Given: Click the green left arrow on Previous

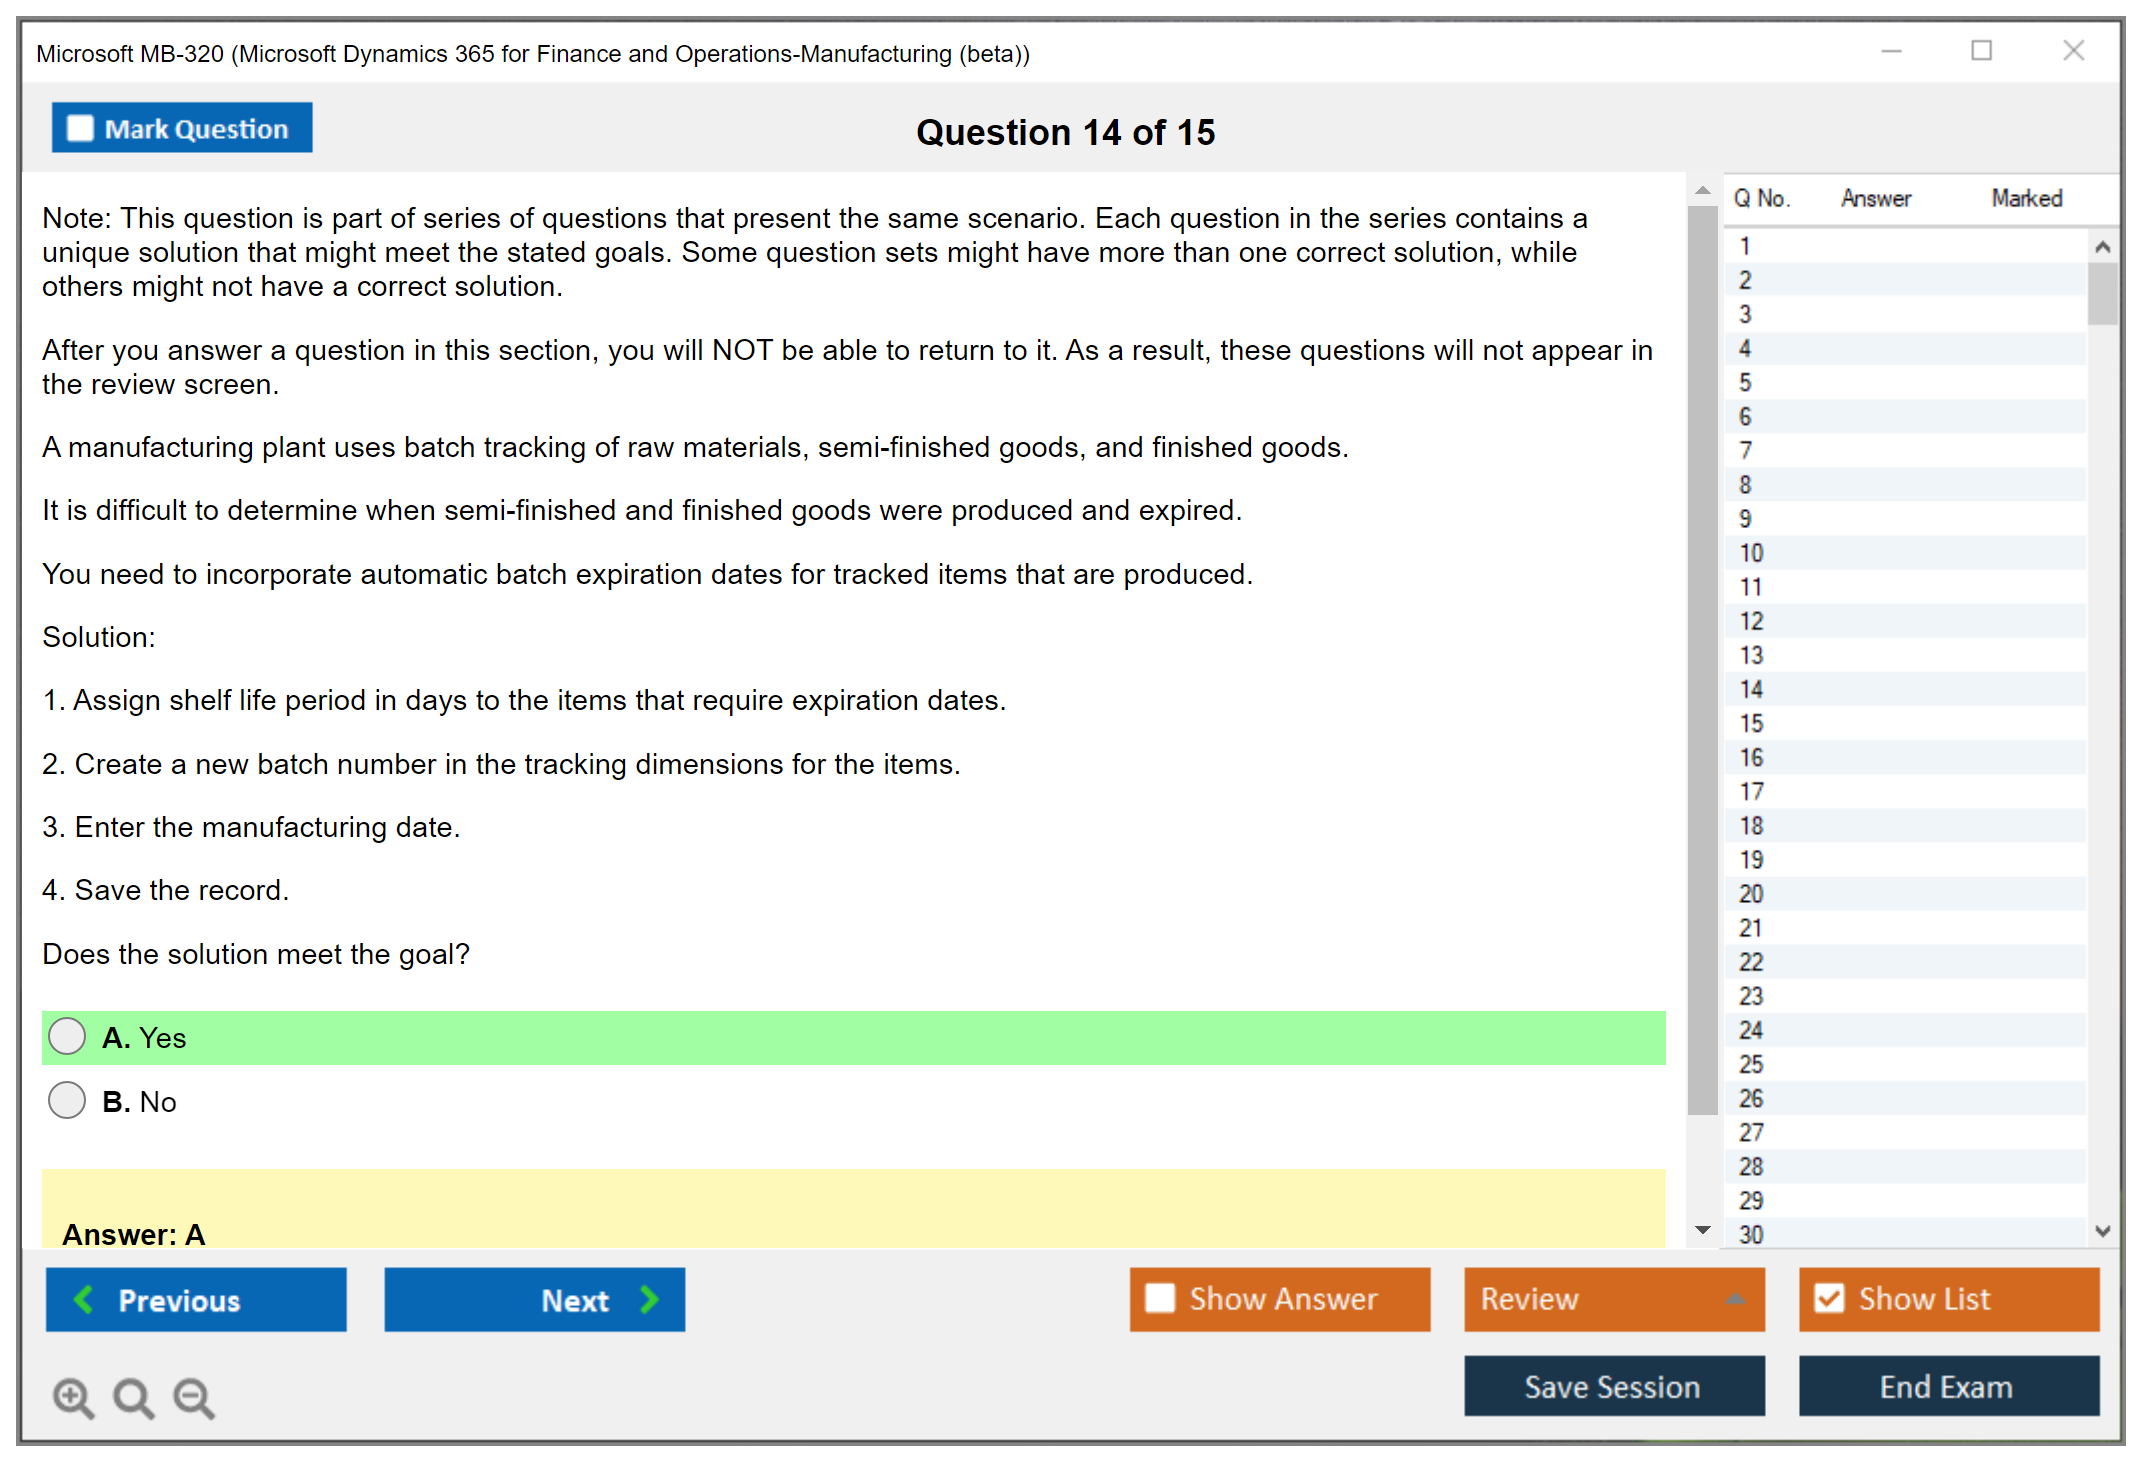Looking at the screenshot, I should 84,1299.
